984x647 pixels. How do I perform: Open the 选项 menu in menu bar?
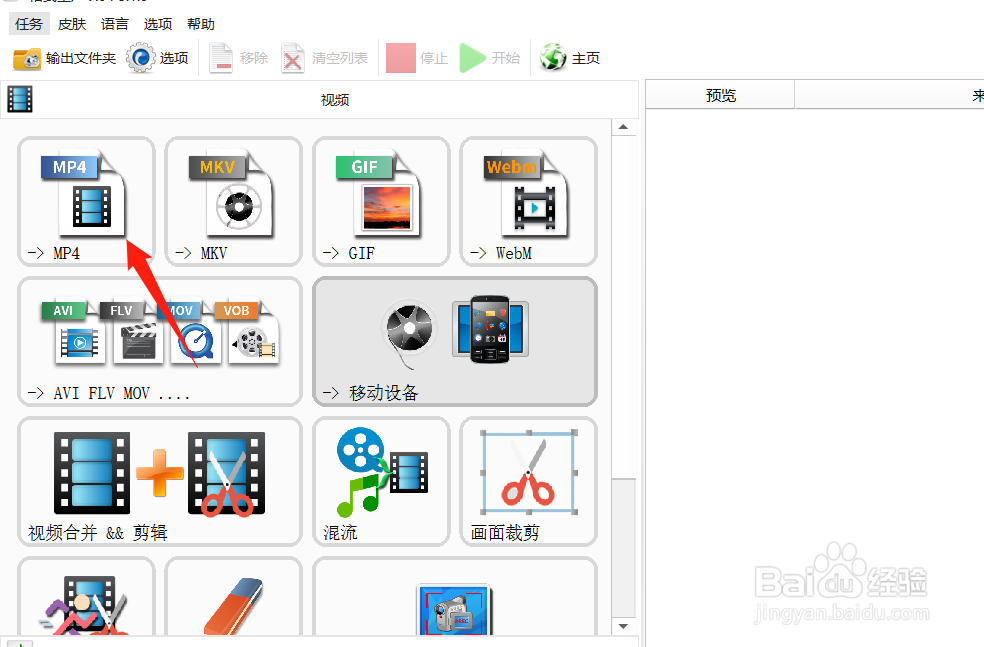(x=158, y=24)
